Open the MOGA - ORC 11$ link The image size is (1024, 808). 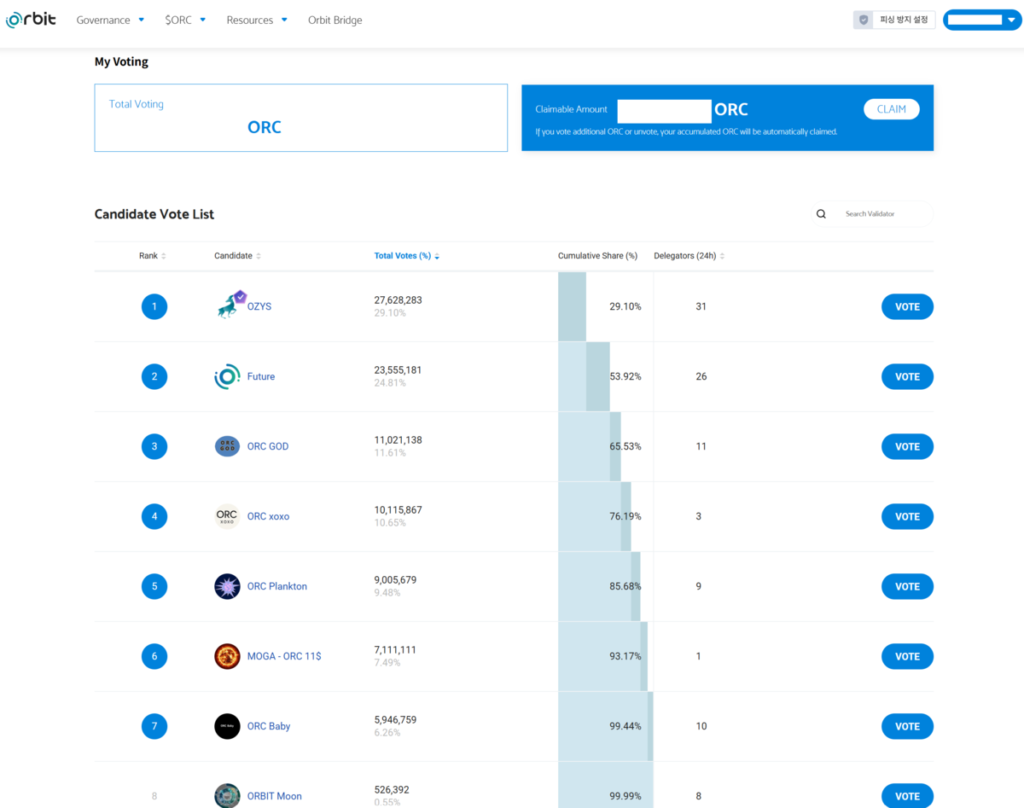click(x=284, y=656)
